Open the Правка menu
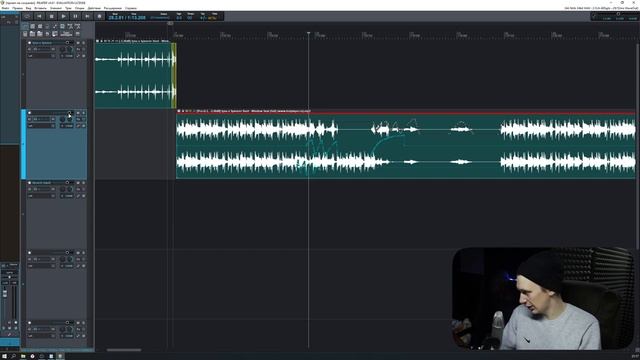 tap(17, 8)
